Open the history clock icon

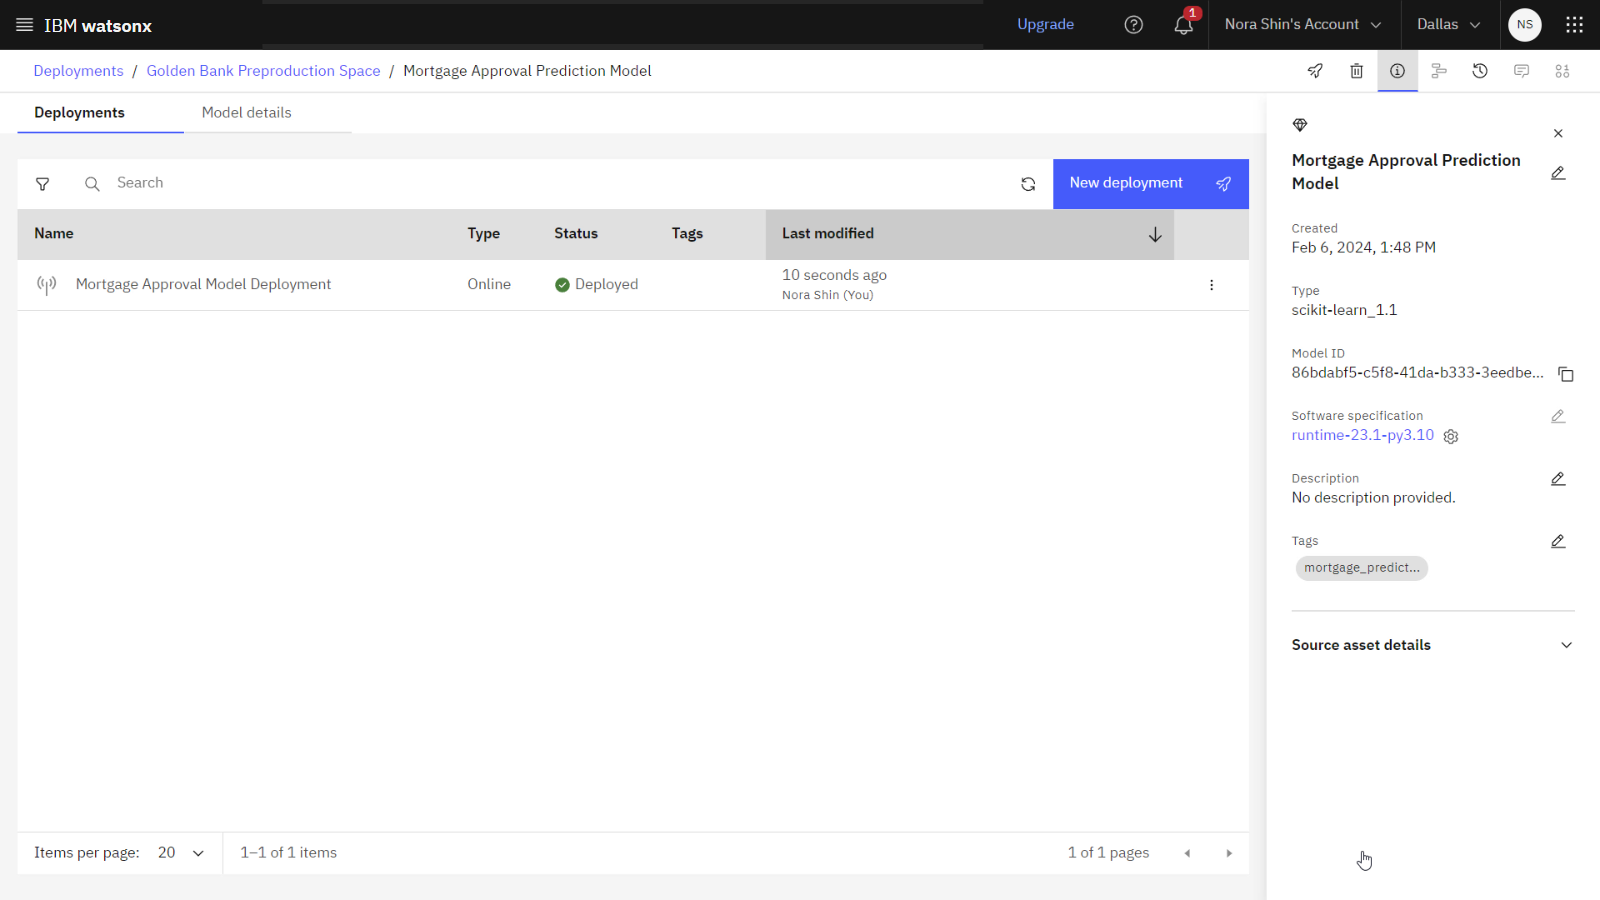tap(1480, 71)
